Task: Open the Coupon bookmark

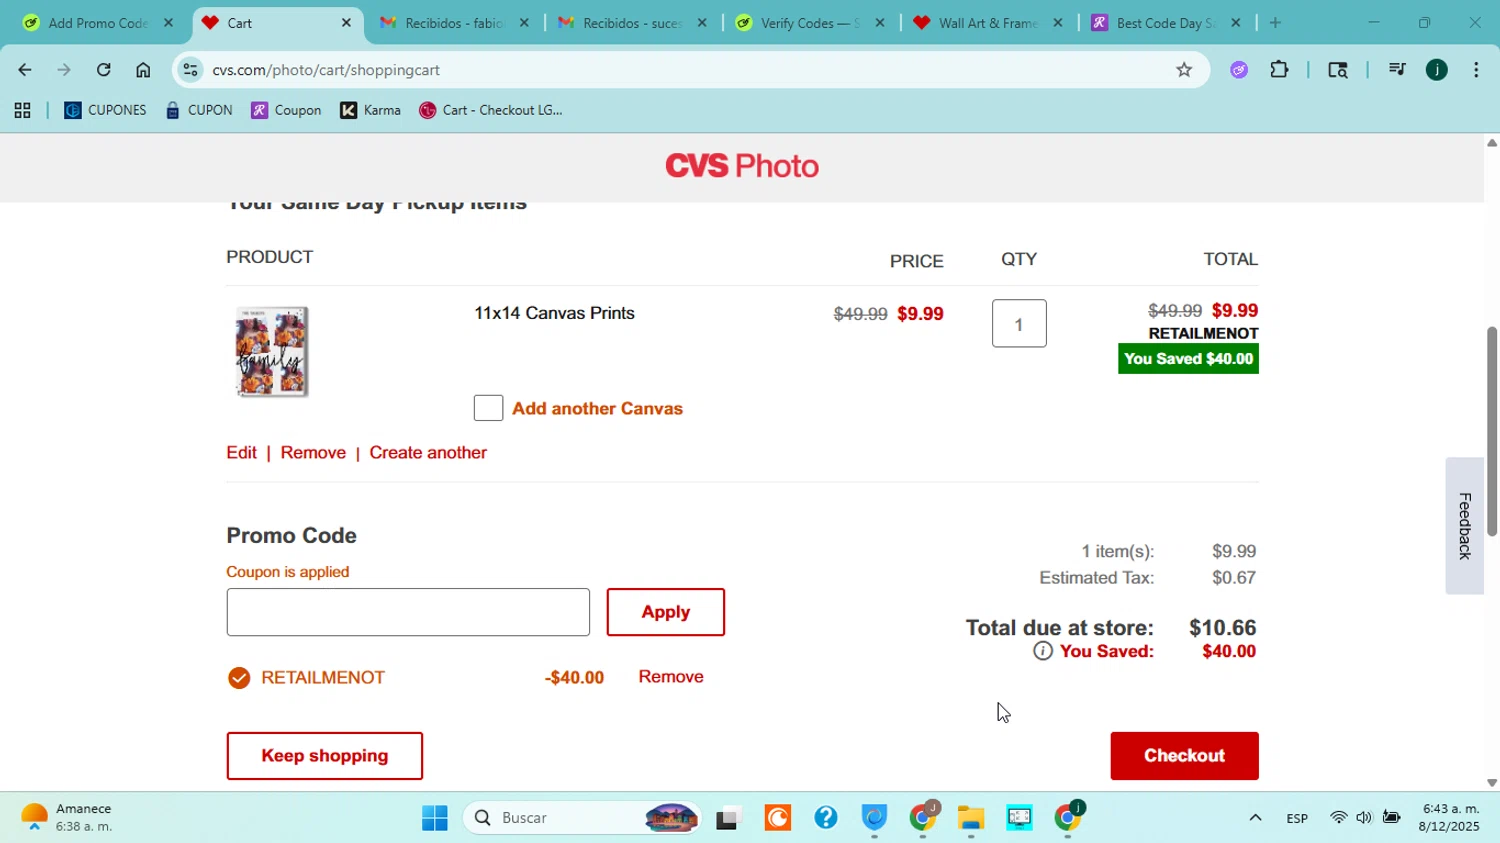Action: click(x=286, y=111)
